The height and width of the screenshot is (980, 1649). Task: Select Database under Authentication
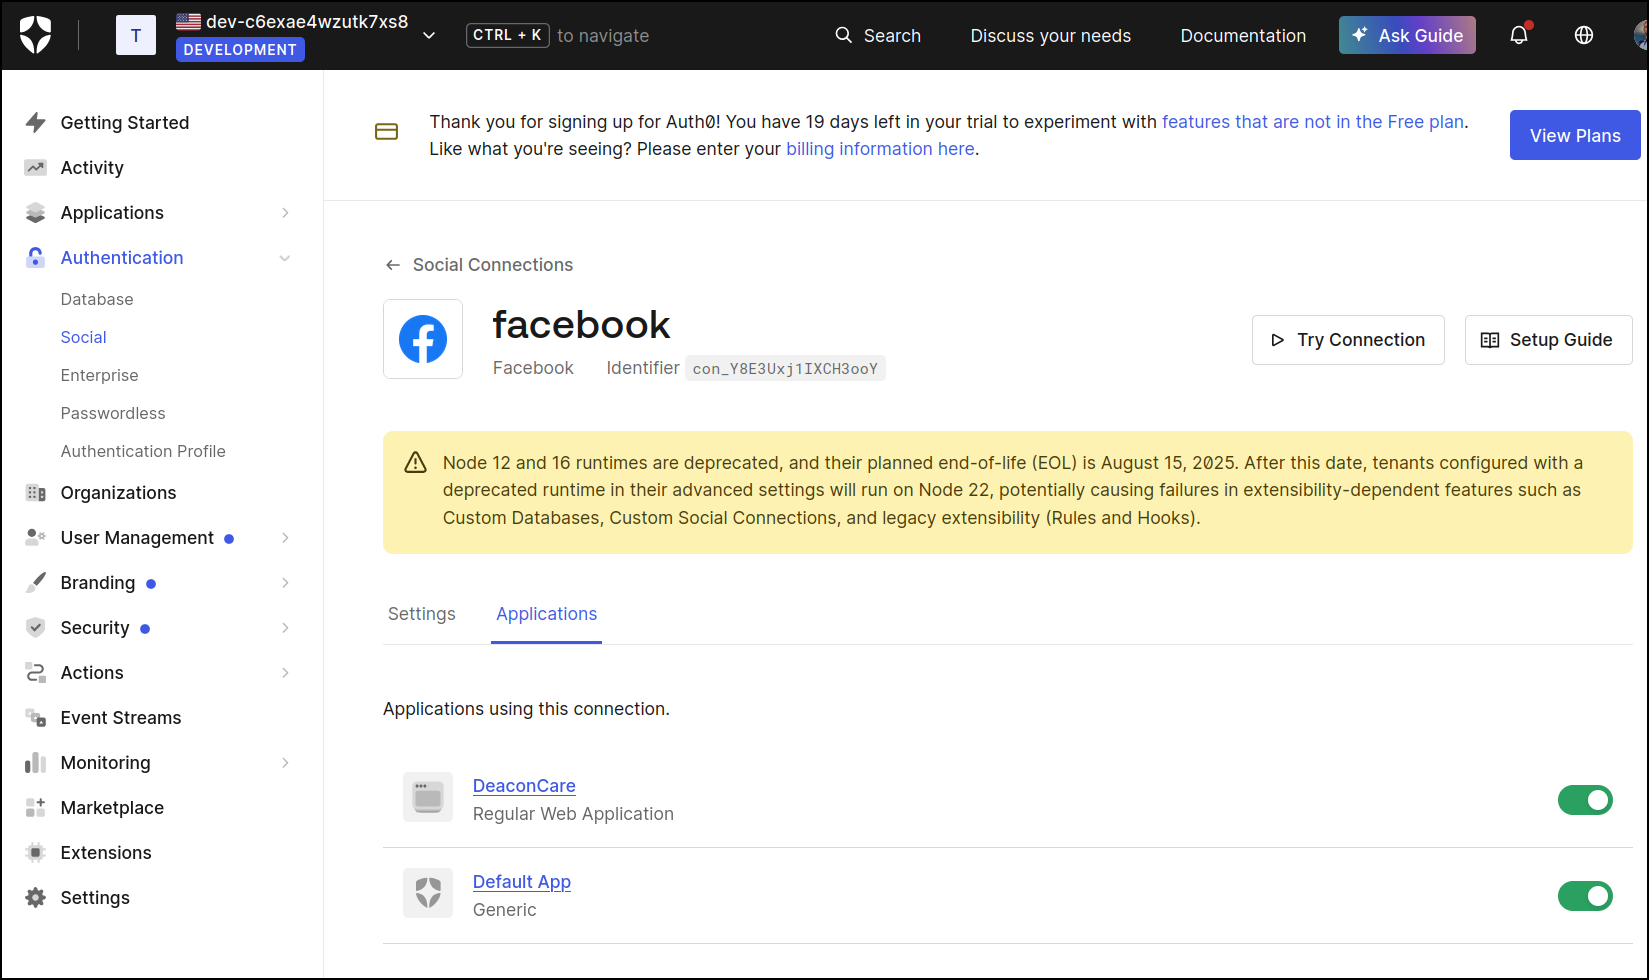(x=97, y=299)
